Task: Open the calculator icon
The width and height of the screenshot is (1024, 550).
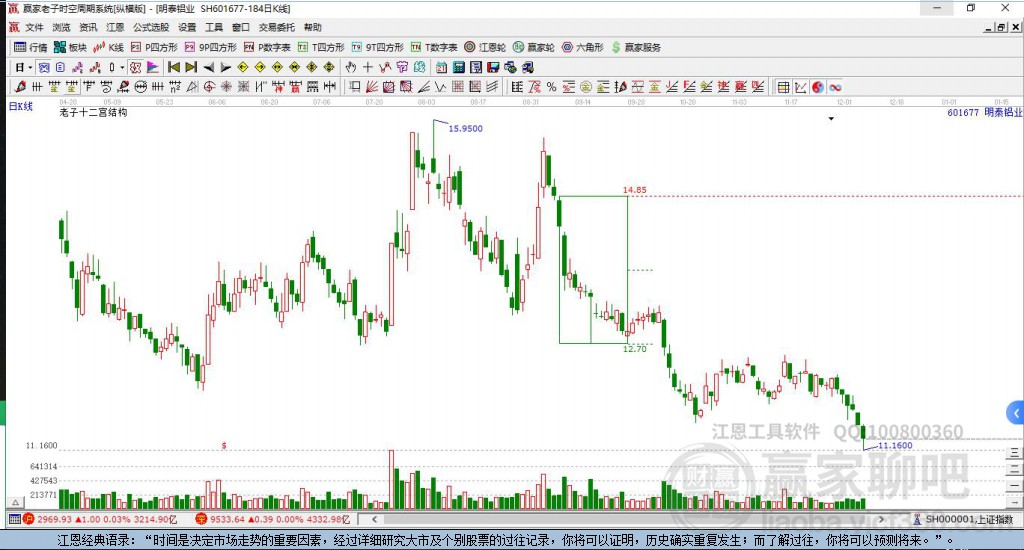Action: click(458, 67)
